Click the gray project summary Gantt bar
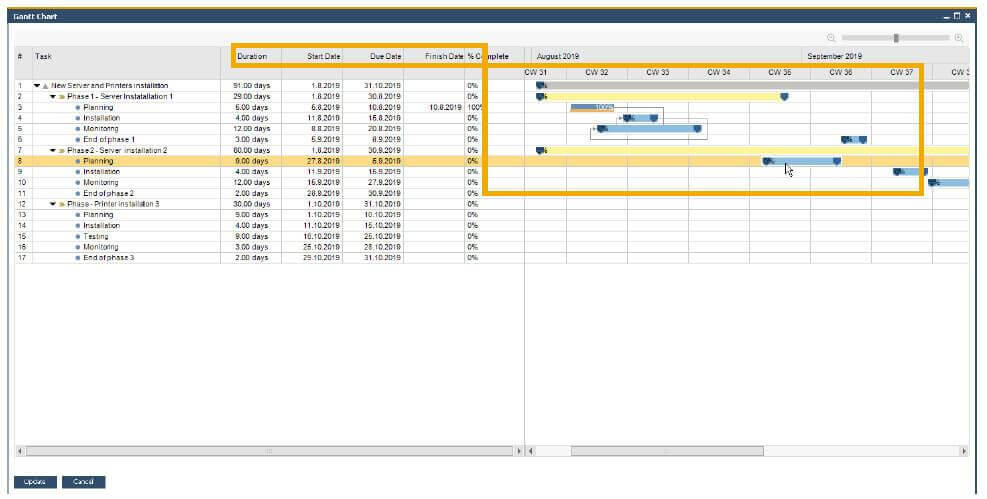The image size is (987, 499). (x=753, y=86)
